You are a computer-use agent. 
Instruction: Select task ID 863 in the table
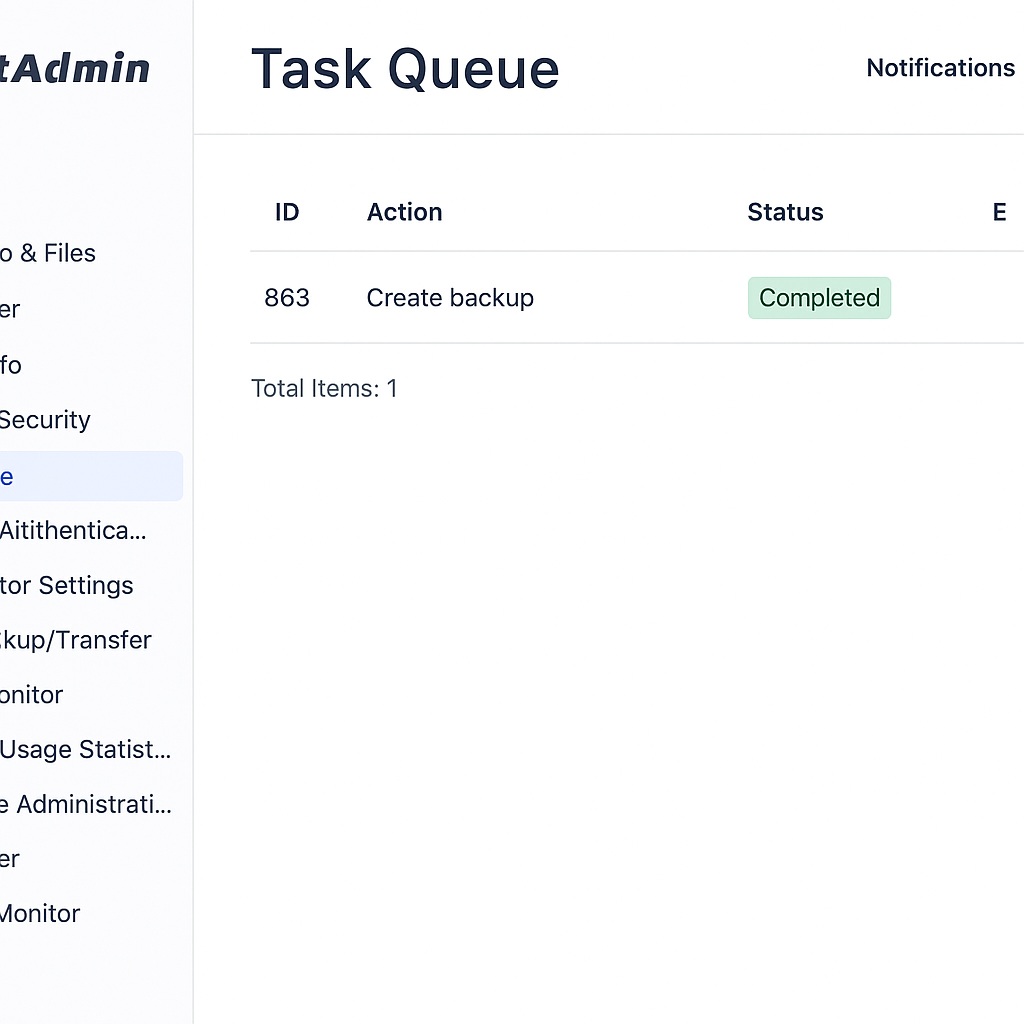(x=287, y=298)
